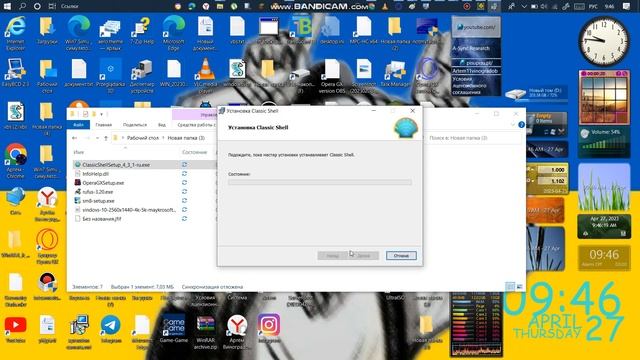Expand the Explorer ribbon chevron
The image size is (640, 360).
point(513,124)
